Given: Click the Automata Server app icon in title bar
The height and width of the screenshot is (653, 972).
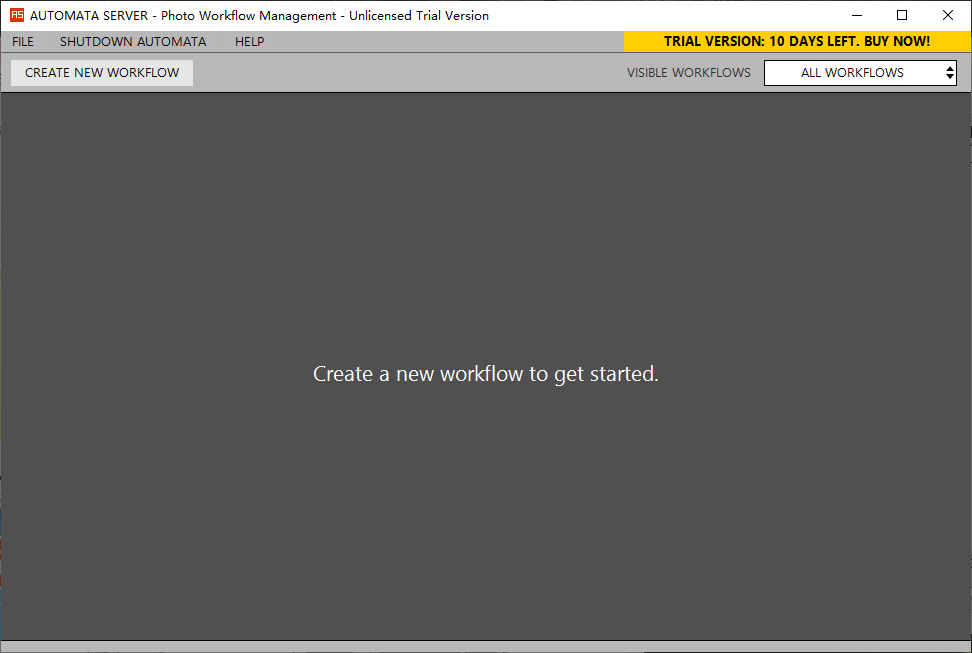Looking at the screenshot, I should (x=17, y=15).
